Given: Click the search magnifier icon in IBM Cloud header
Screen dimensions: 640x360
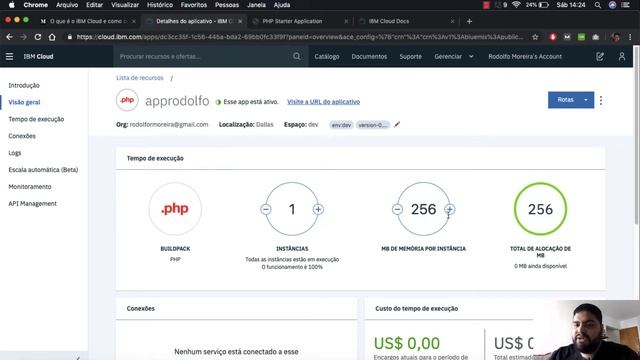Looking at the screenshot, I should point(297,56).
